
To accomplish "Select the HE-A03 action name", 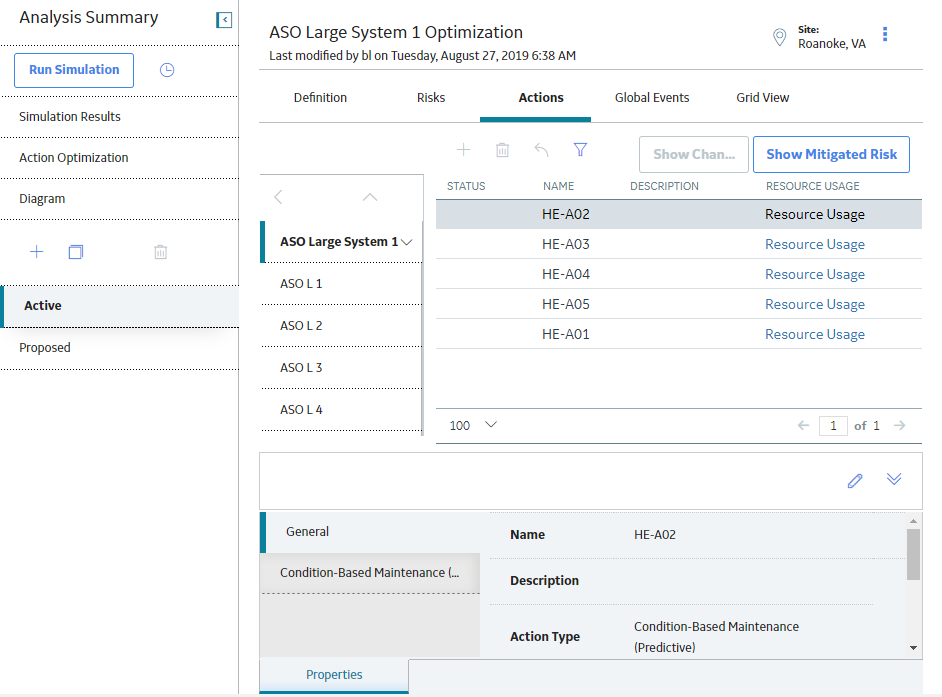I will pos(565,245).
